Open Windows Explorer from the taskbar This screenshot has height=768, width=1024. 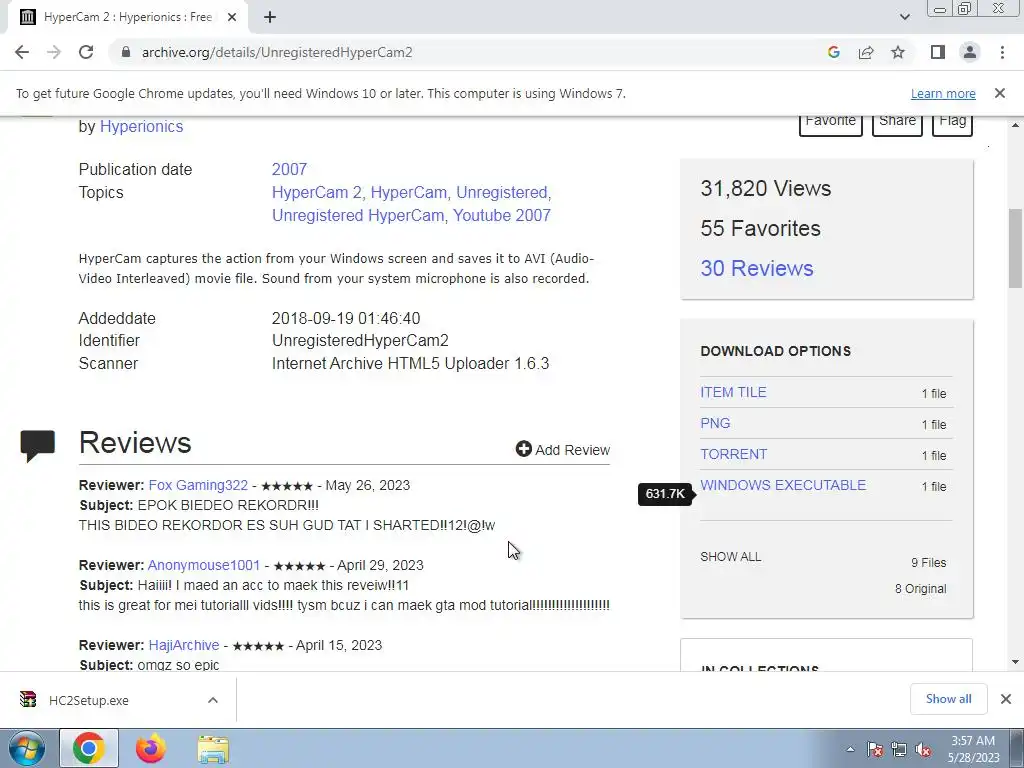pos(213,749)
